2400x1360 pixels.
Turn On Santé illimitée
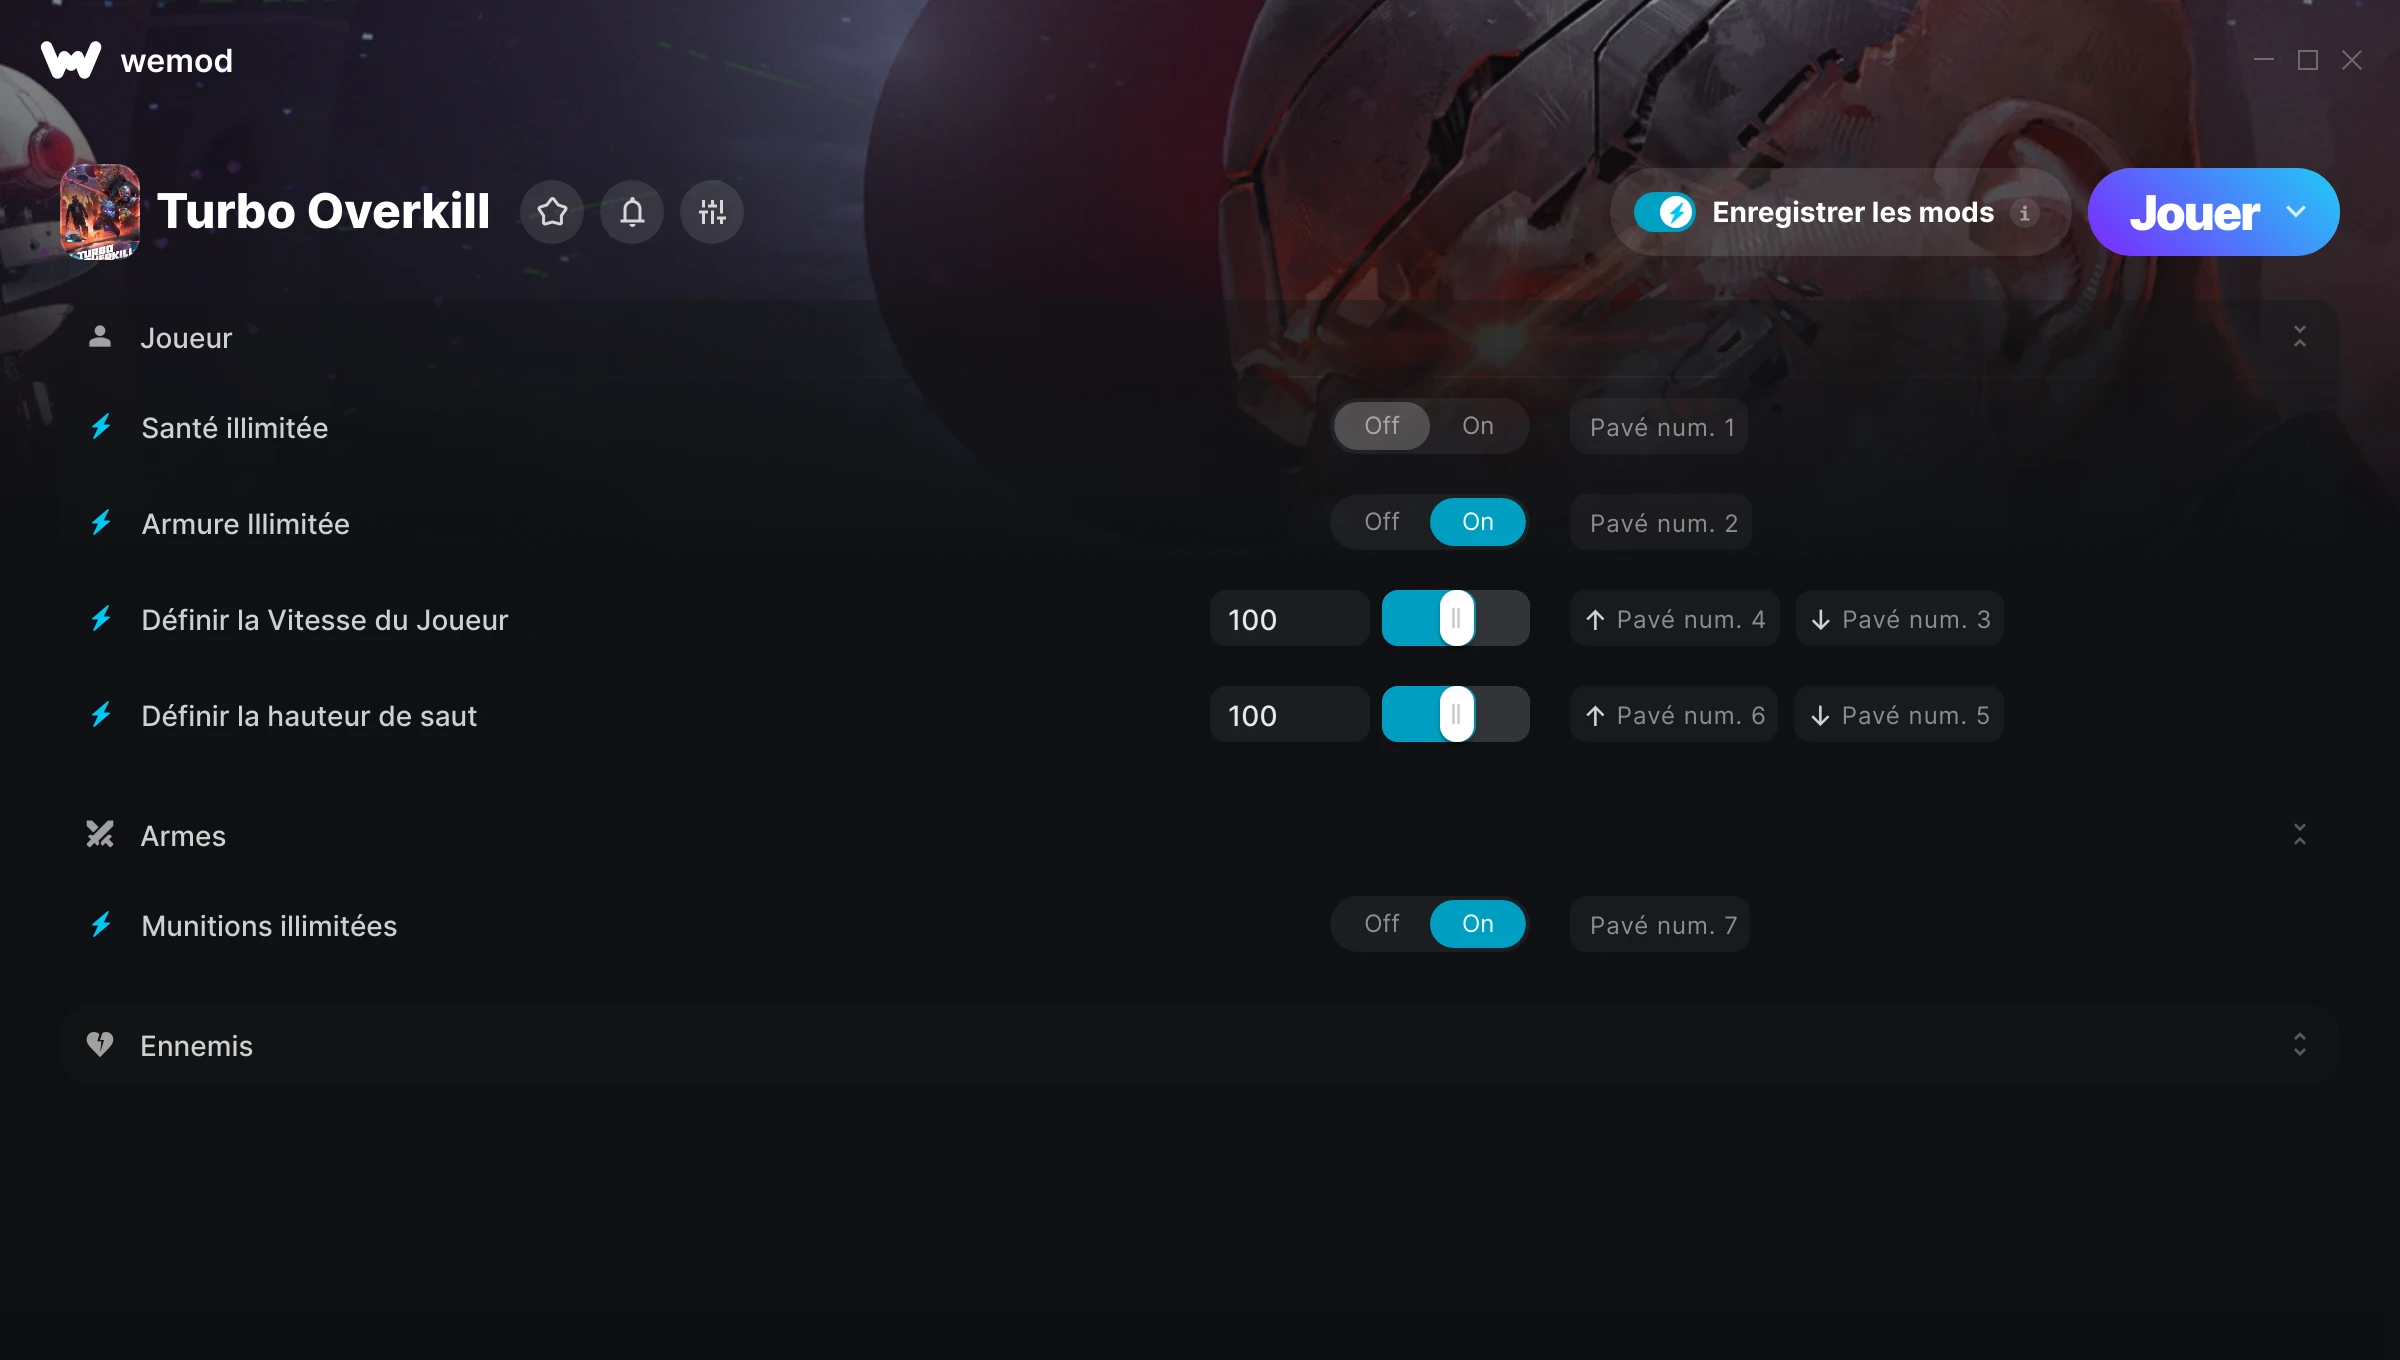pyautogui.click(x=1478, y=426)
